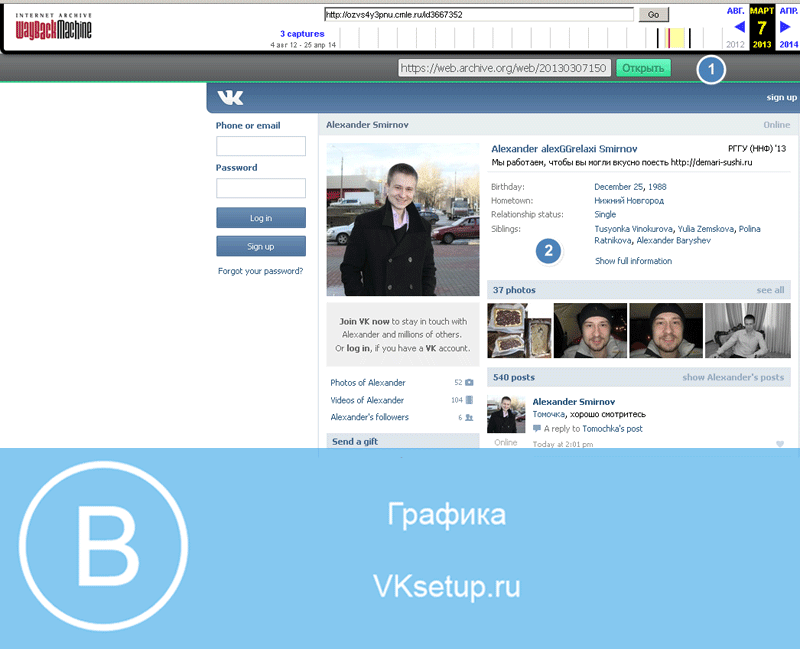Click sign up in VK header
The width and height of the screenshot is (800, 649).
[781, 97]
